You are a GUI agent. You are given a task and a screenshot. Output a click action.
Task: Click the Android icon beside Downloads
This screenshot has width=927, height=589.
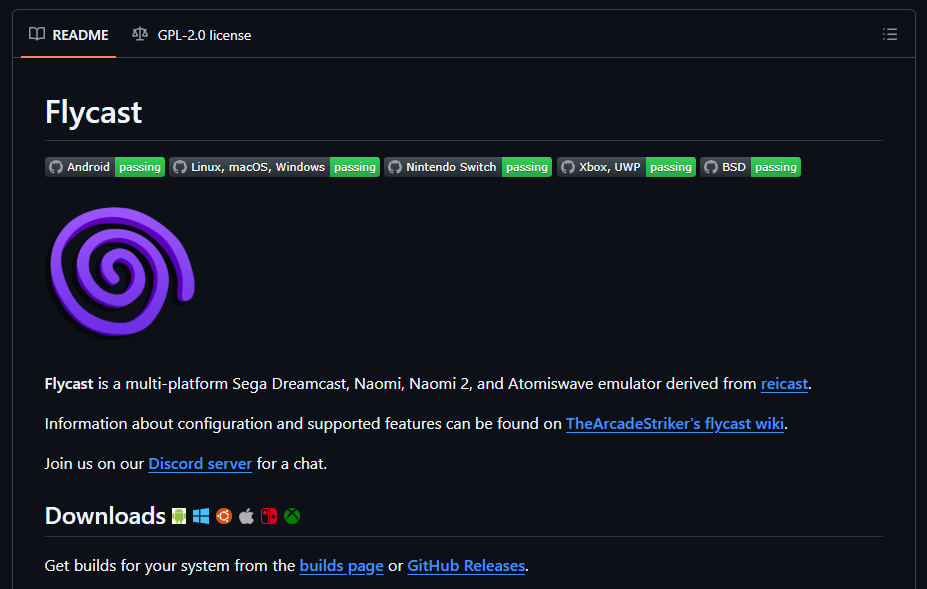click(179, 516)
